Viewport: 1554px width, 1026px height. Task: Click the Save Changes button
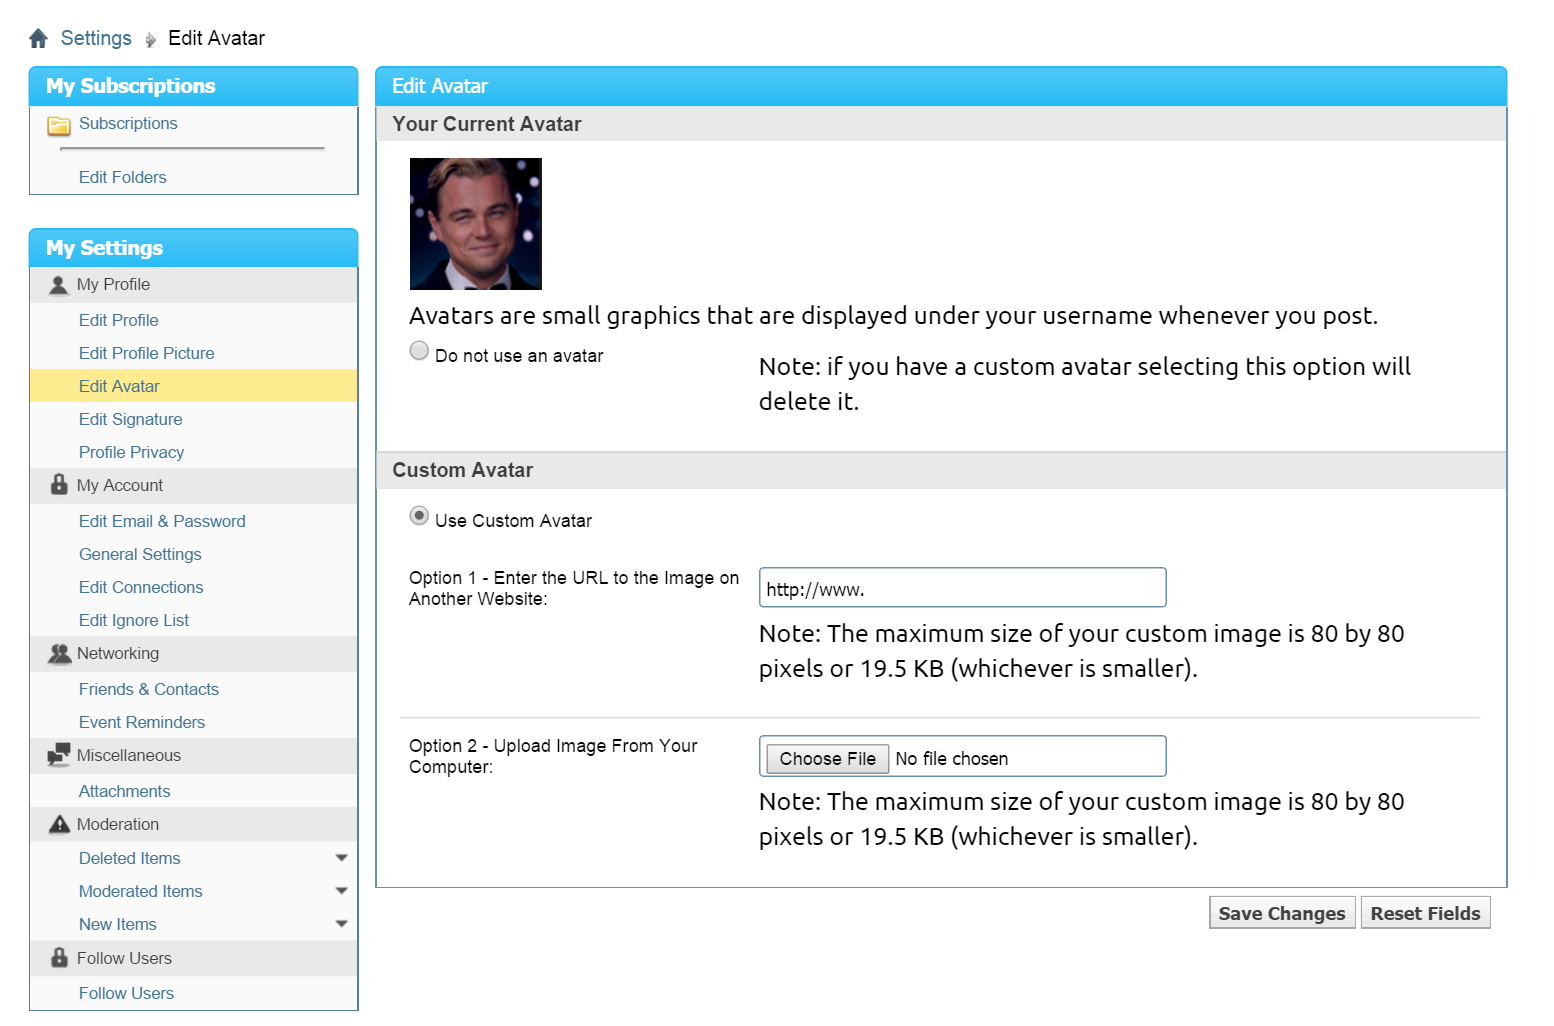point(1282,913)
